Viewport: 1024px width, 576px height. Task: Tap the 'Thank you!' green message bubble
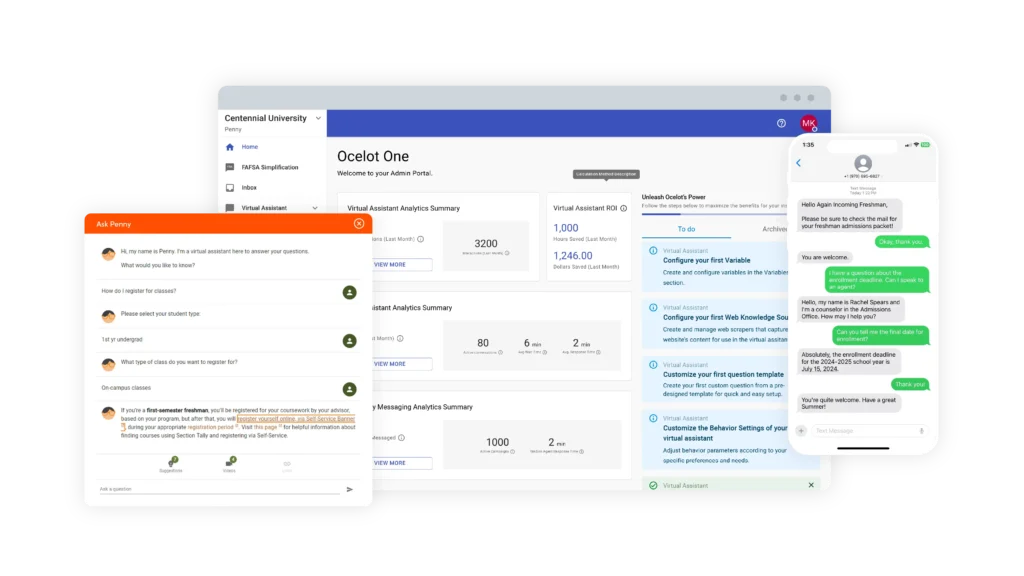[910, 384]
